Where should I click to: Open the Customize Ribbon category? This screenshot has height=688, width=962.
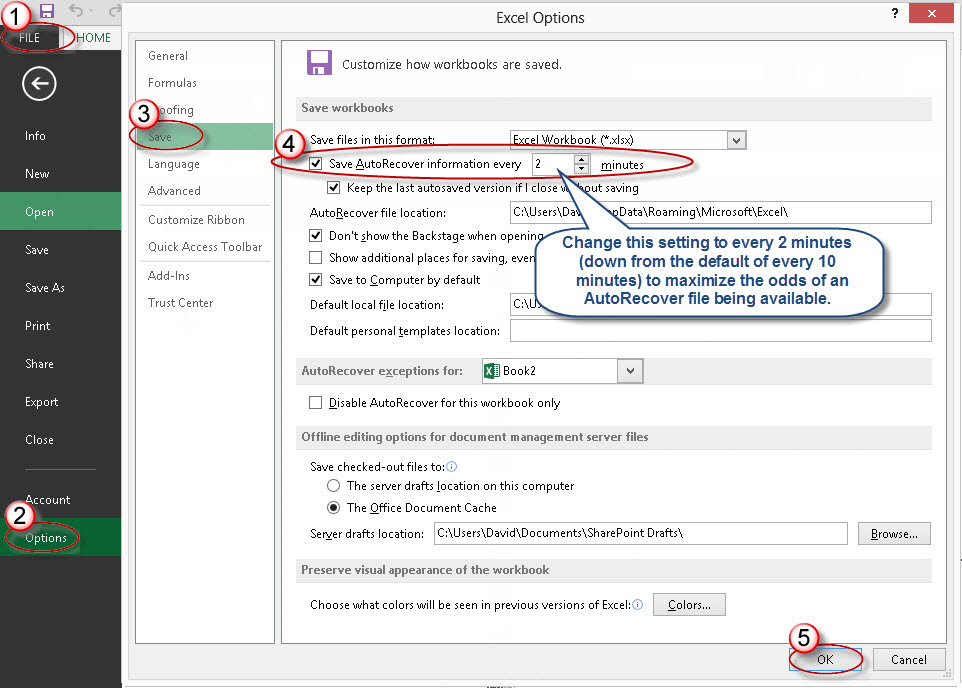click(x=196, y=220)
